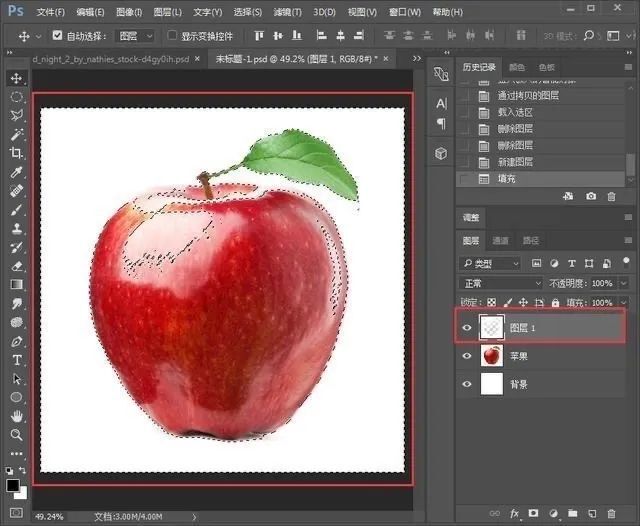Click the fx layer style icon
Image resolution: width=640 pixels, height=526 pixels.
point(514,513)
